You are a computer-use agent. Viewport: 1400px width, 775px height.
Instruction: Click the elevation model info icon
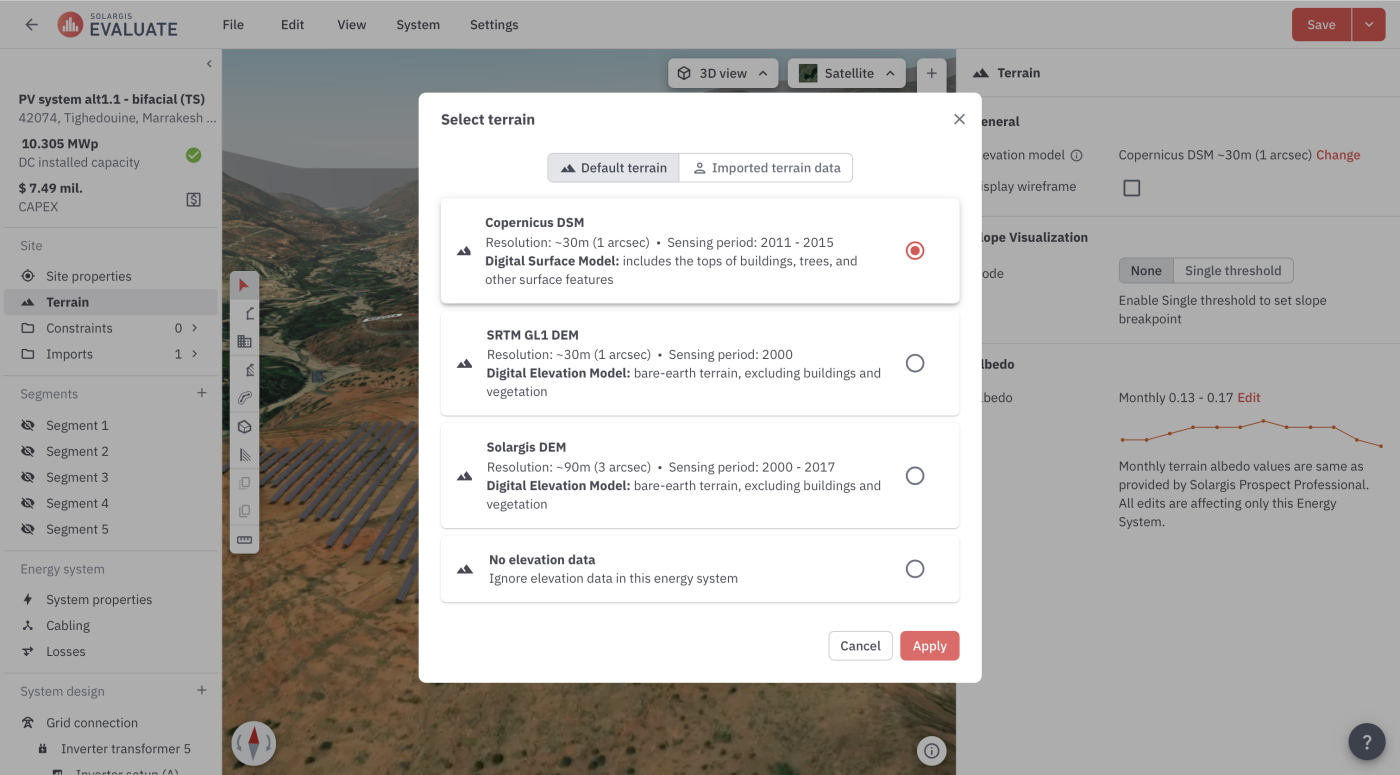[x=1077, y=155]
